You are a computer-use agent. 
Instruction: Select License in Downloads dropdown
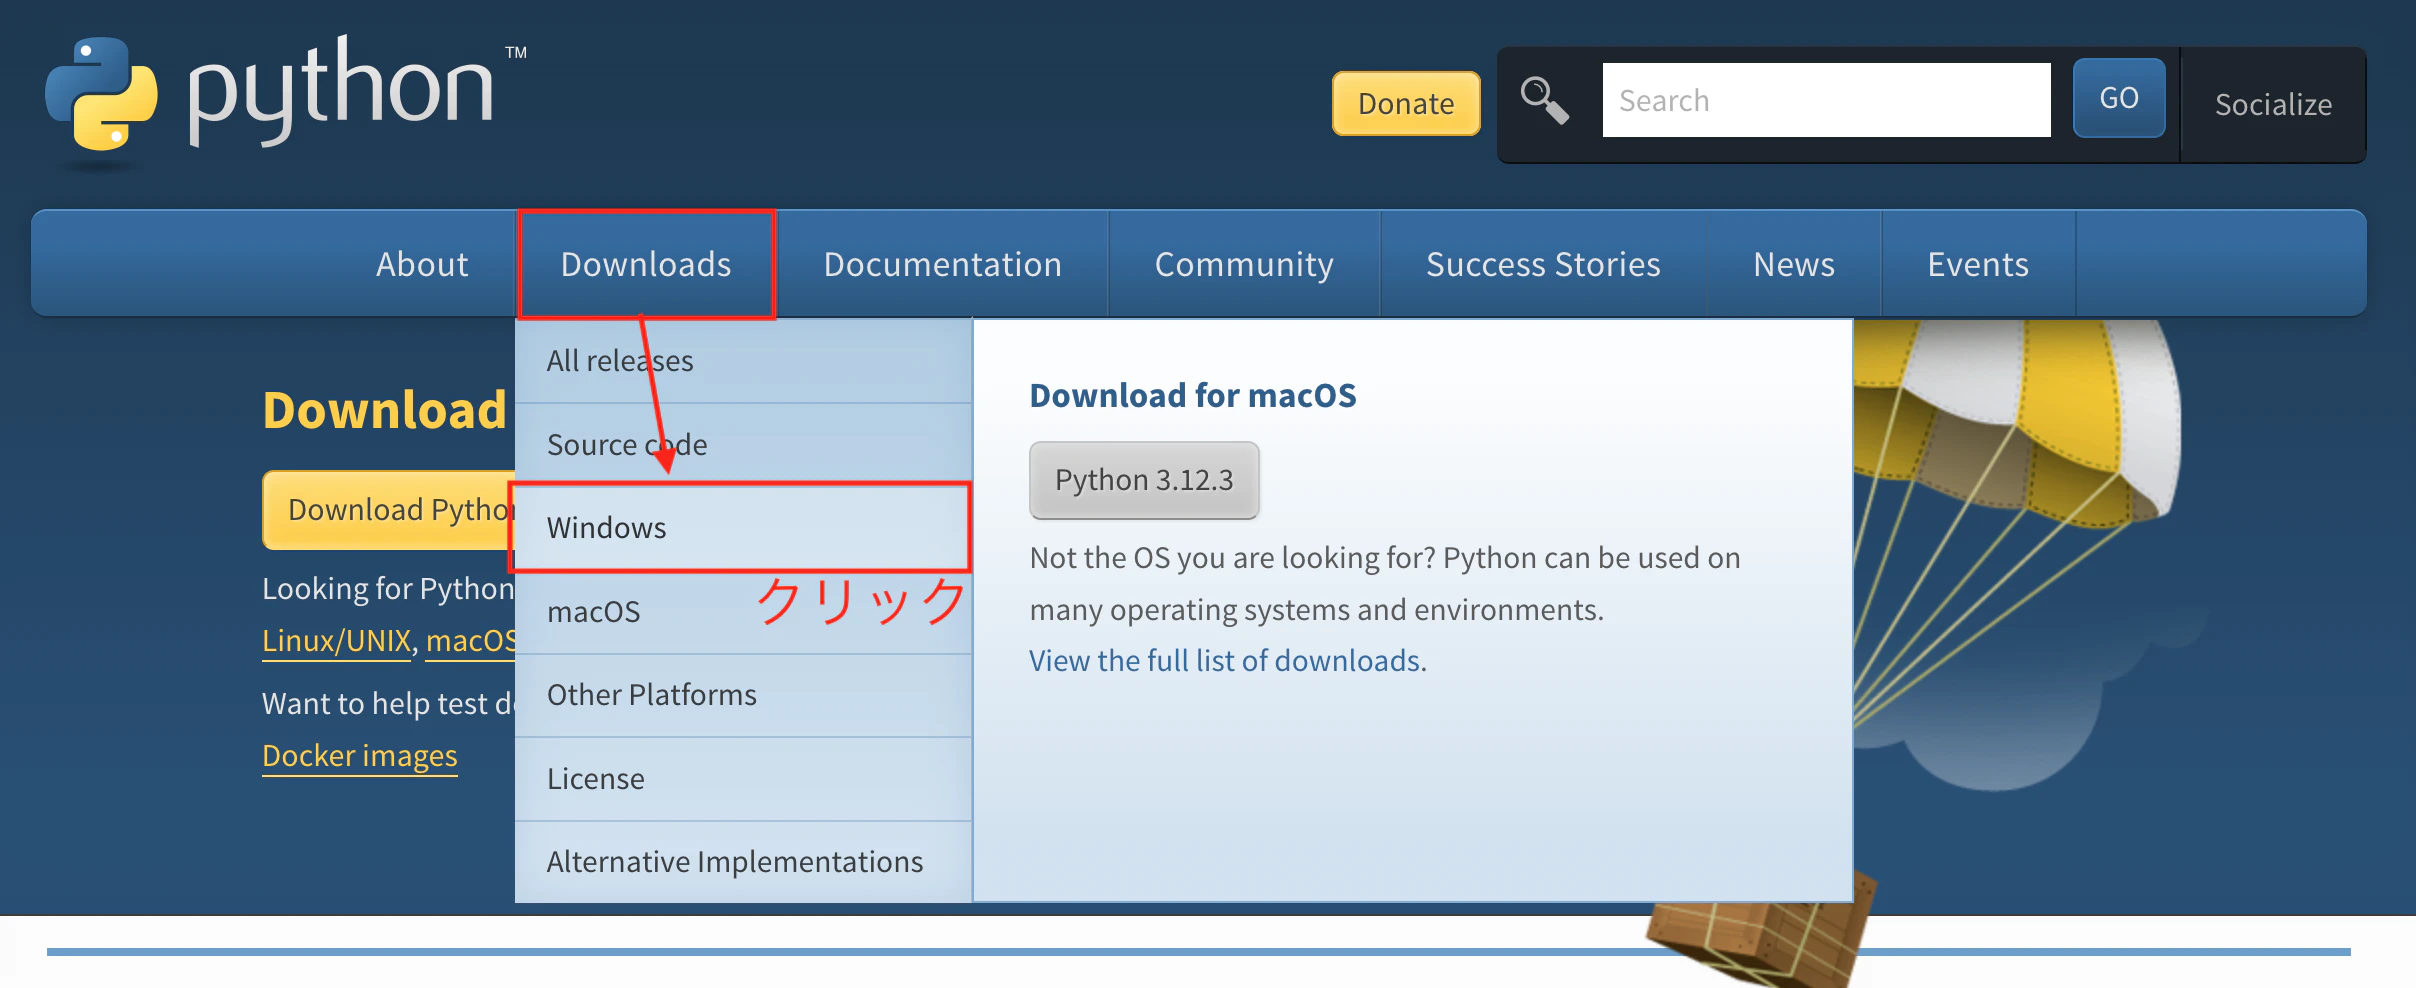(x=743, y=779)
